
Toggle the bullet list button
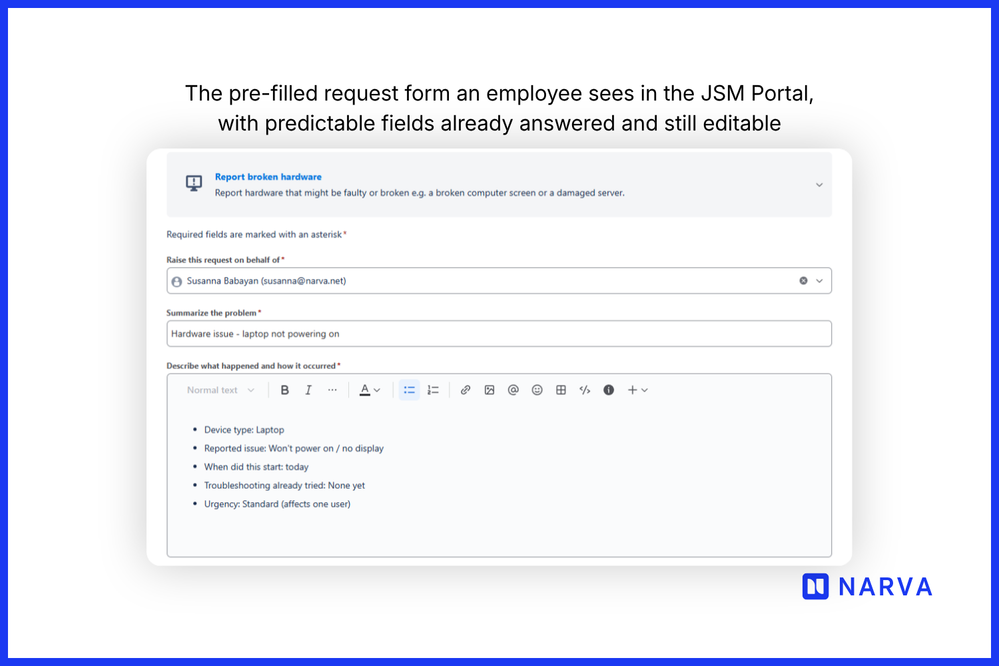pos(409,390)
